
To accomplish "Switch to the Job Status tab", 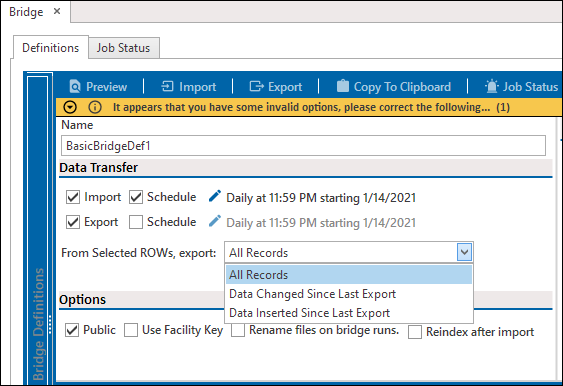I will pos(124,48).
